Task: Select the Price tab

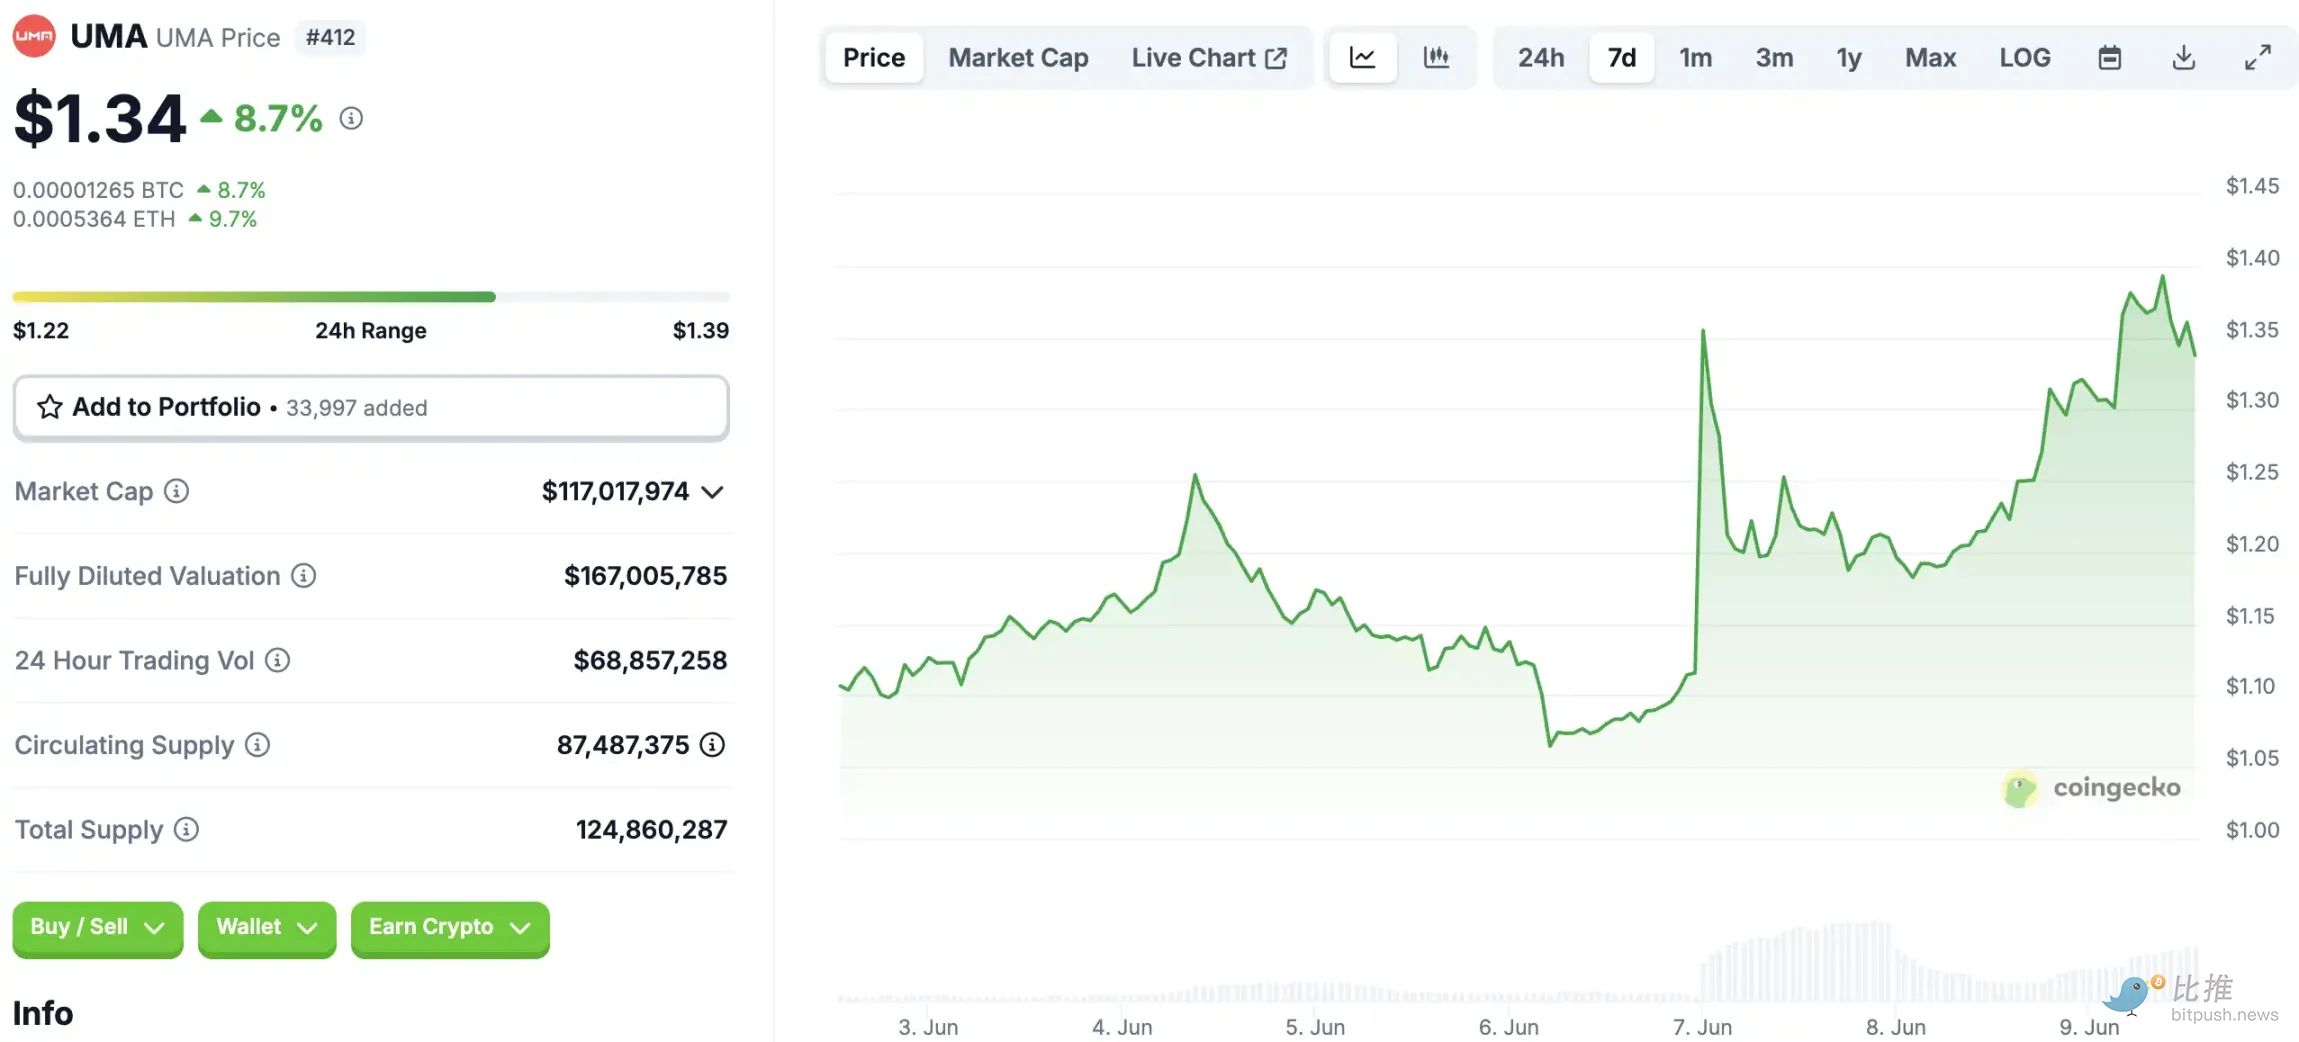Action: pos(873,58)
